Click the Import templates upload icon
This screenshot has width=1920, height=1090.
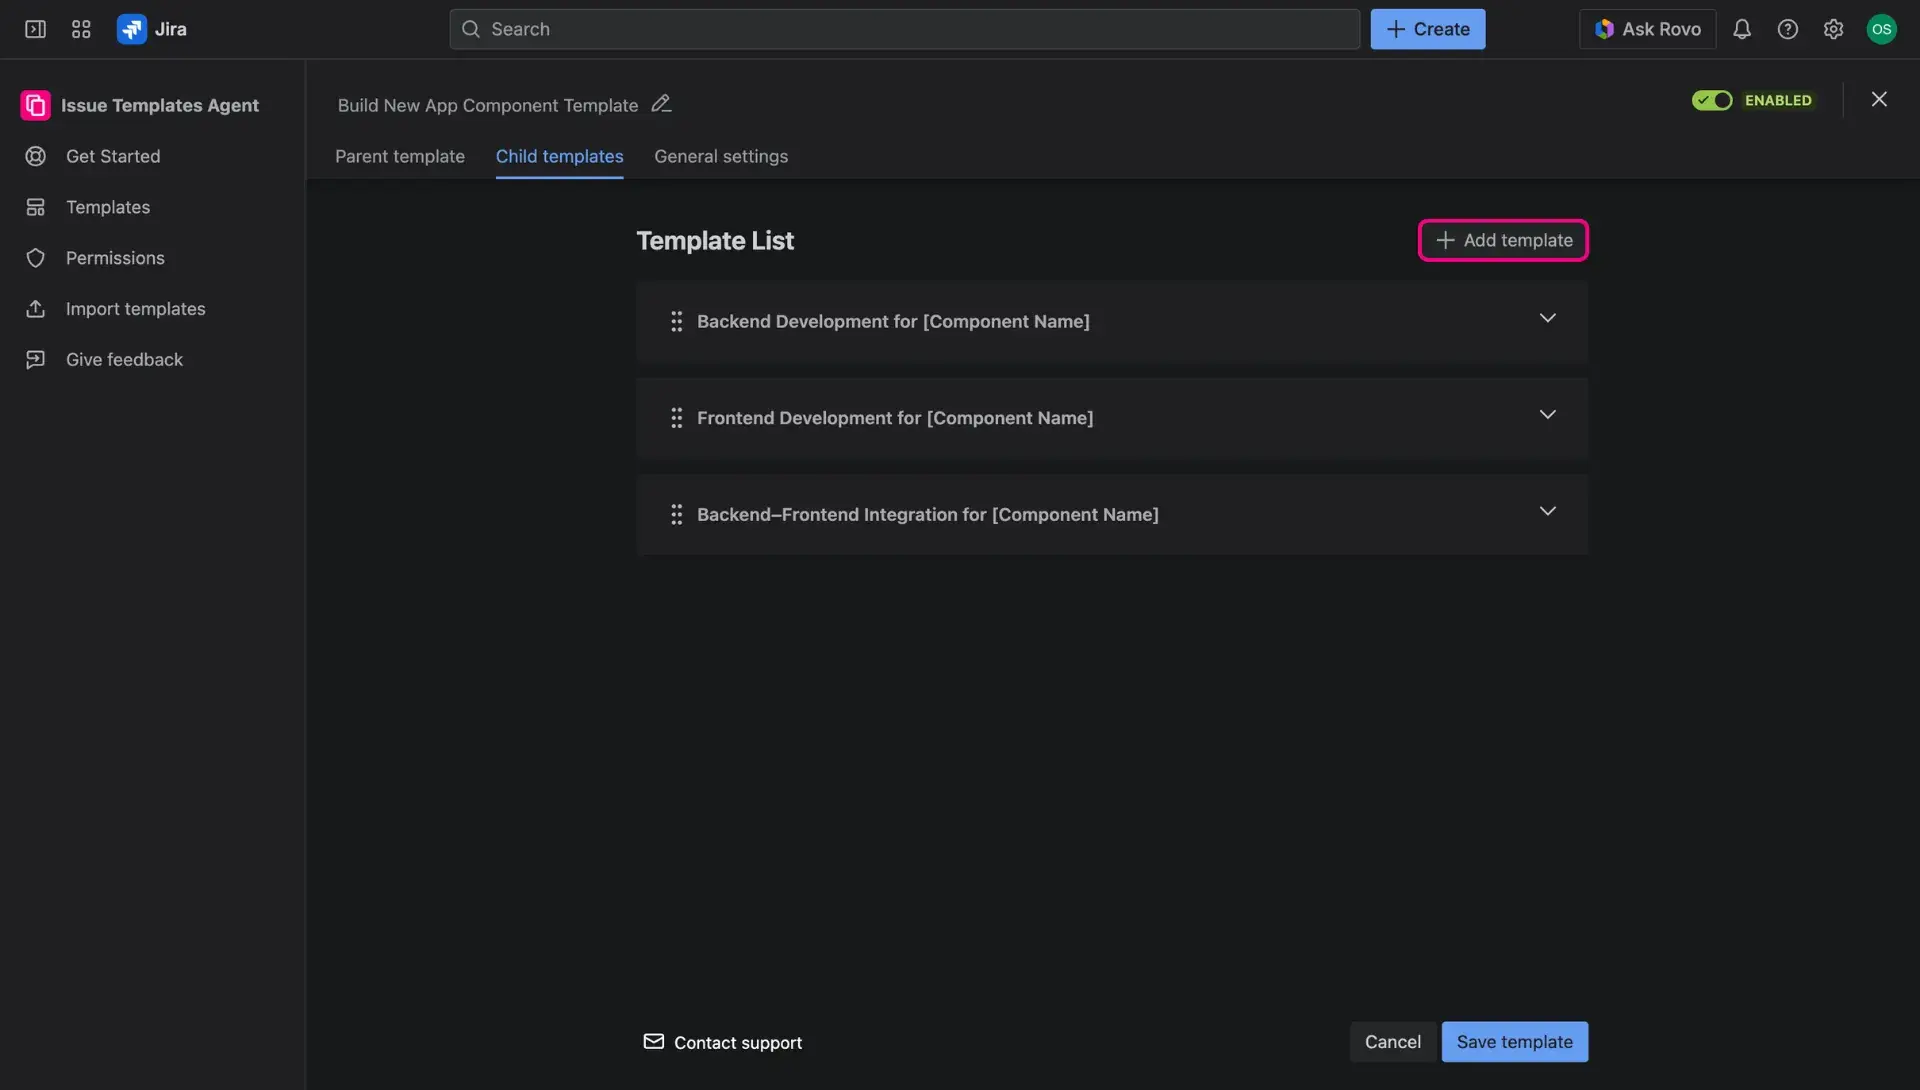click(x=36, y=308)
